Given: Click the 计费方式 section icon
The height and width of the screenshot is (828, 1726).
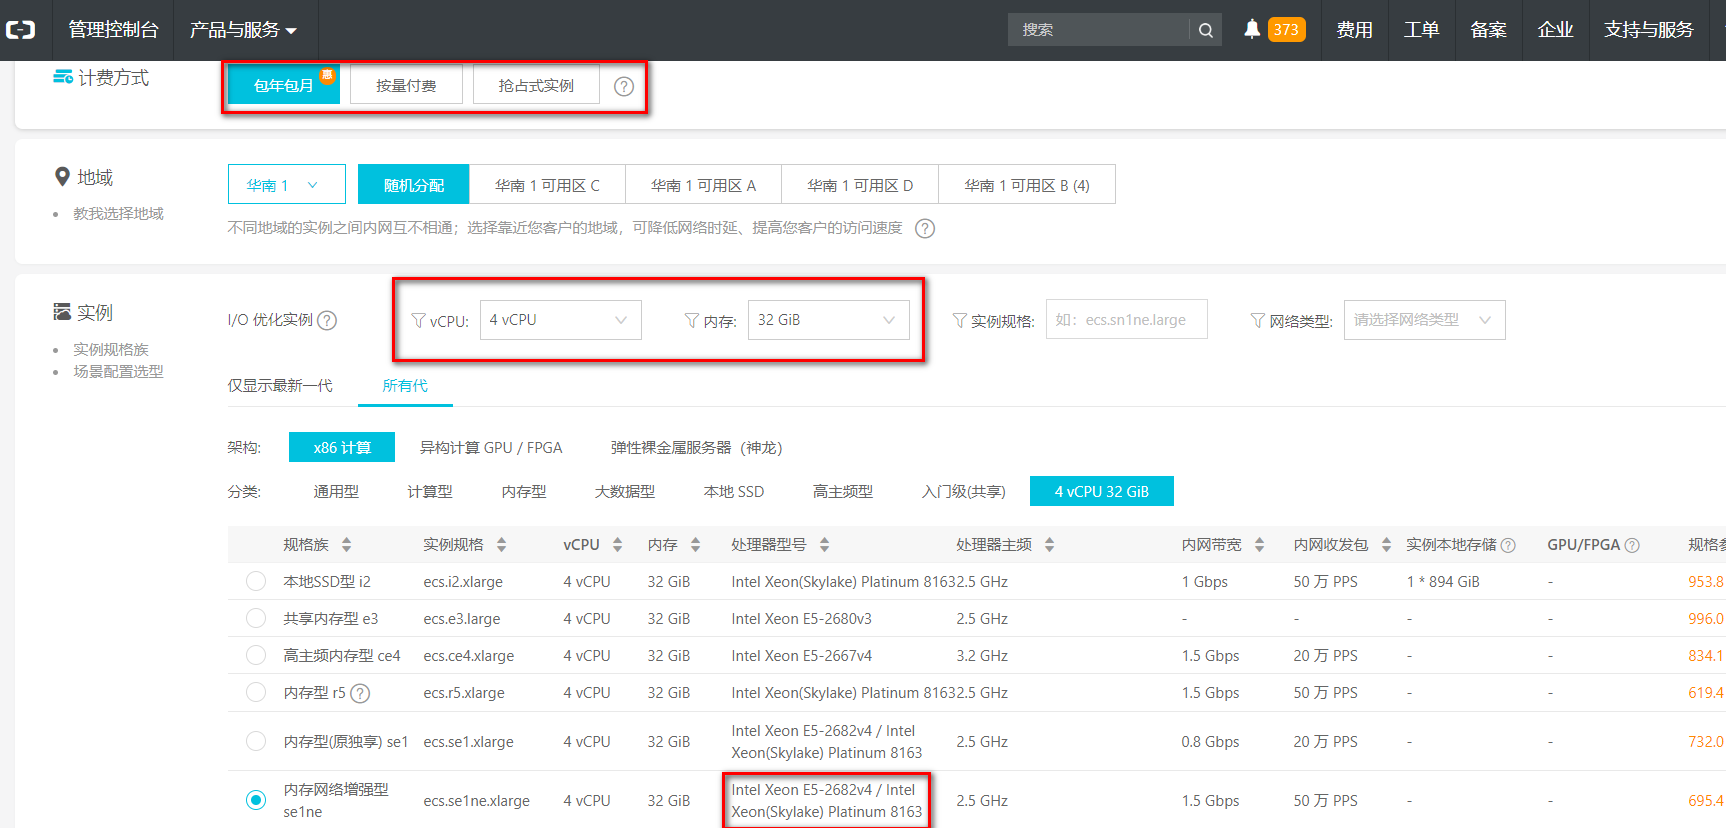Looking at the screenshot, I should click(63, 77).
